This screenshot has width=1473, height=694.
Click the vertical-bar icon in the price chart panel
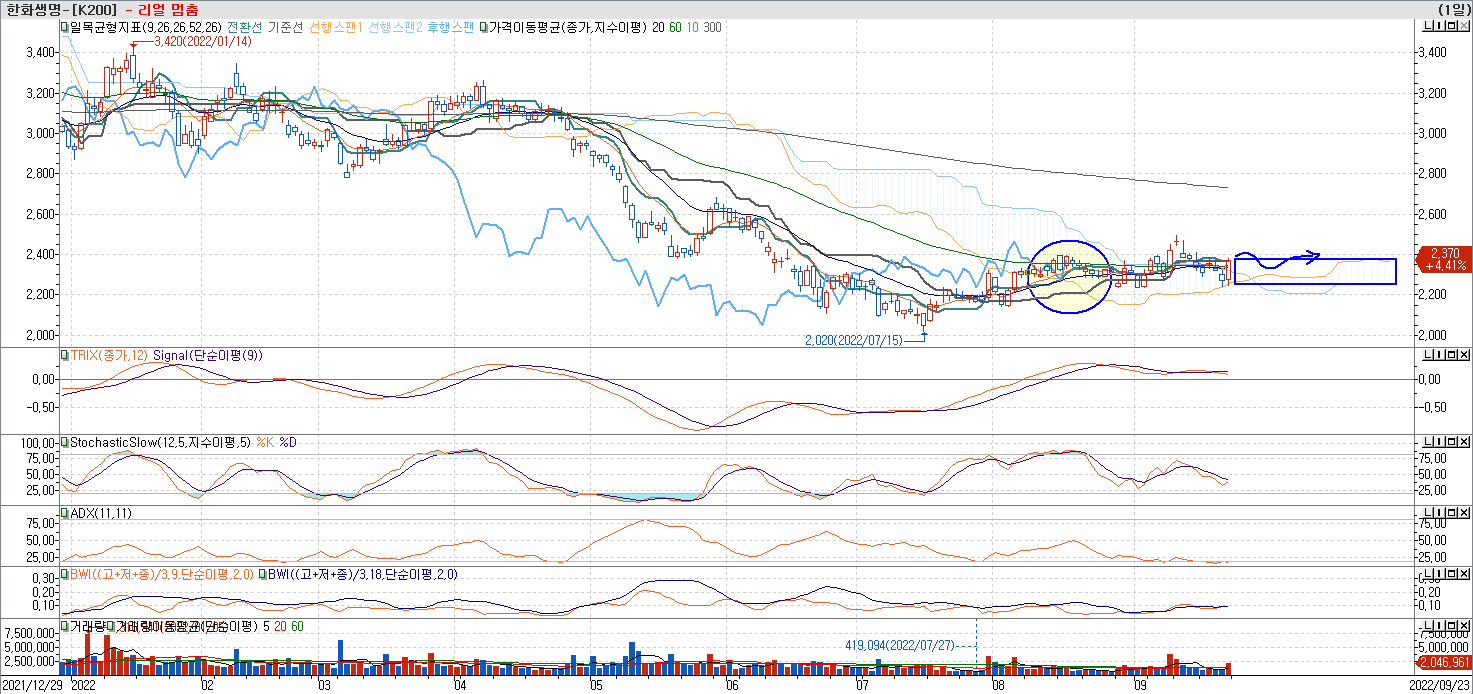tap(1440, 26)
